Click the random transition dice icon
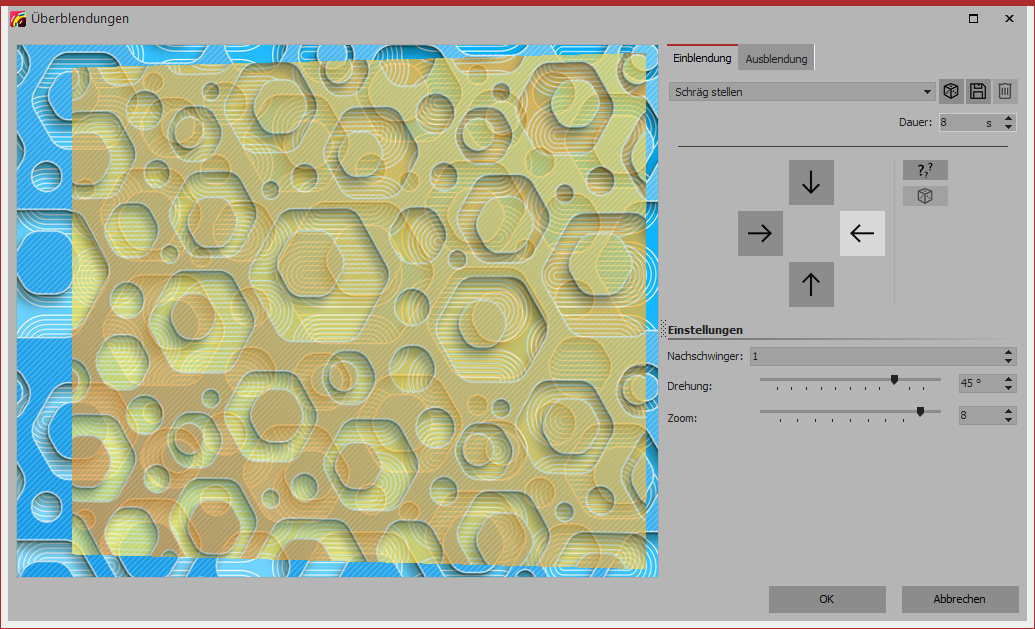 click(951, 91)
